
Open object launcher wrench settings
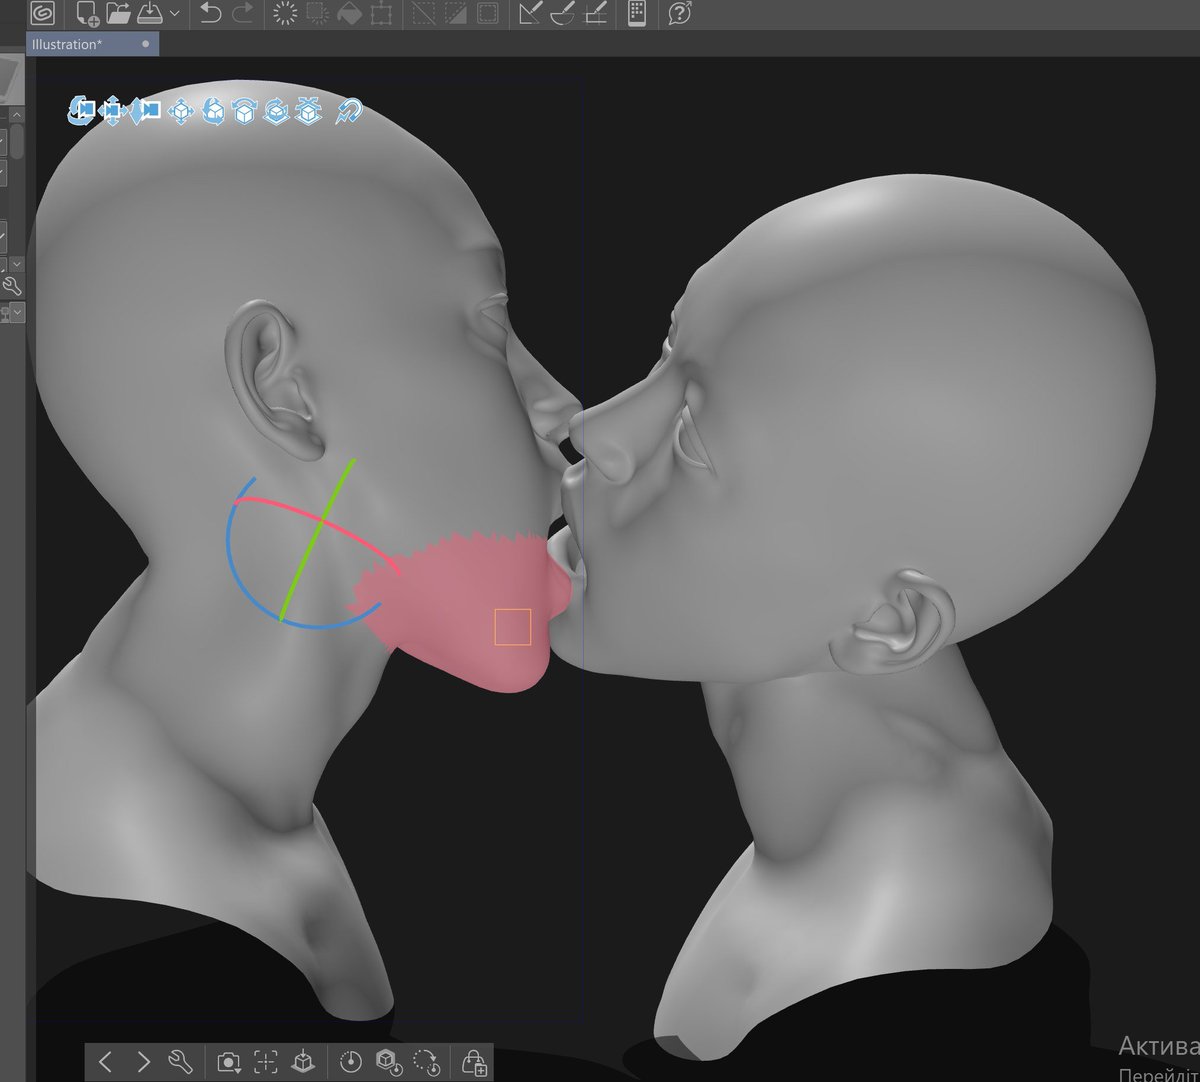click(x=180, y=1061)
